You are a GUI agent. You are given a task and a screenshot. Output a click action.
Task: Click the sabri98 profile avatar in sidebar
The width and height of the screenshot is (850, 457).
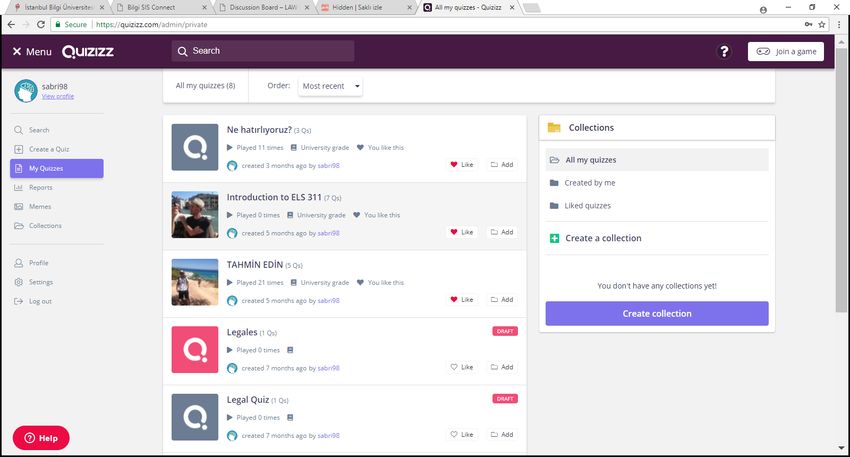coord(25,91)
